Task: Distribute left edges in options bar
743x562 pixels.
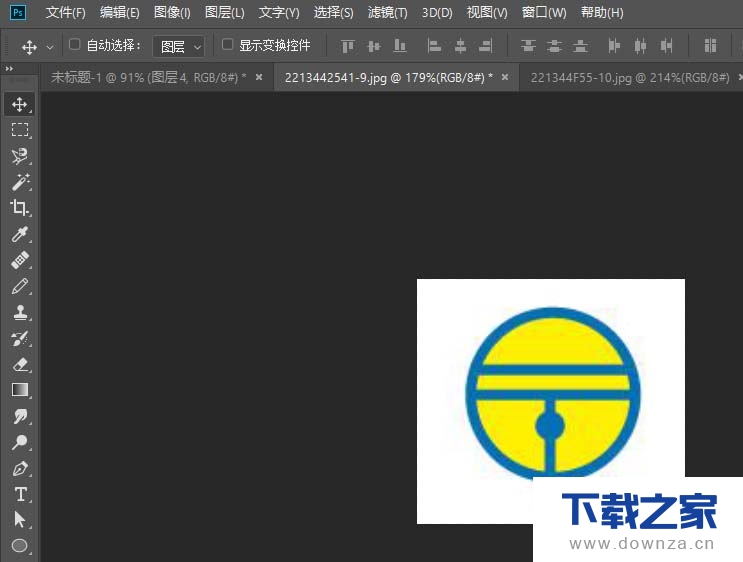Action: (x=614, y=46)
